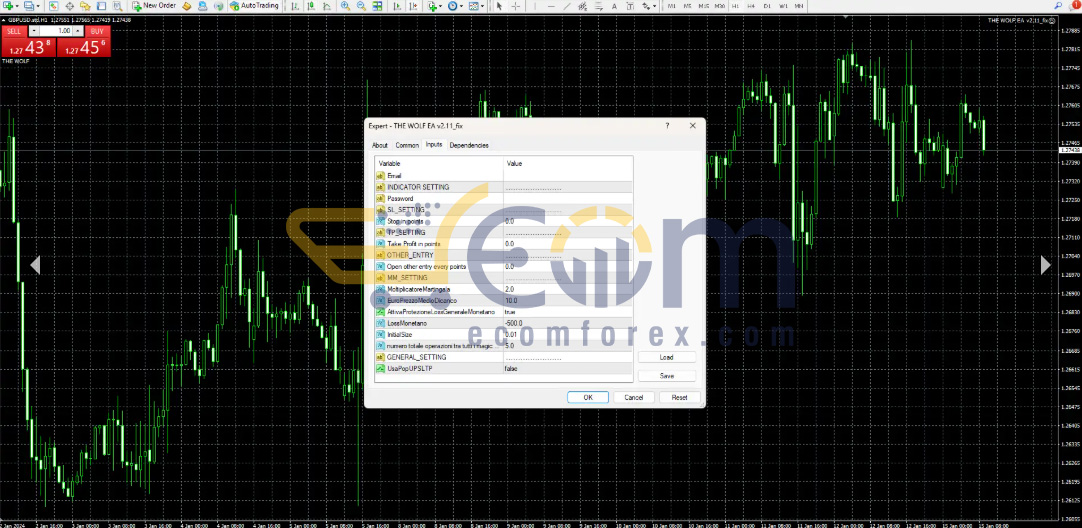Open MetaEditor yellow book icon
The image size is (1082, 528).
point(186,6)
